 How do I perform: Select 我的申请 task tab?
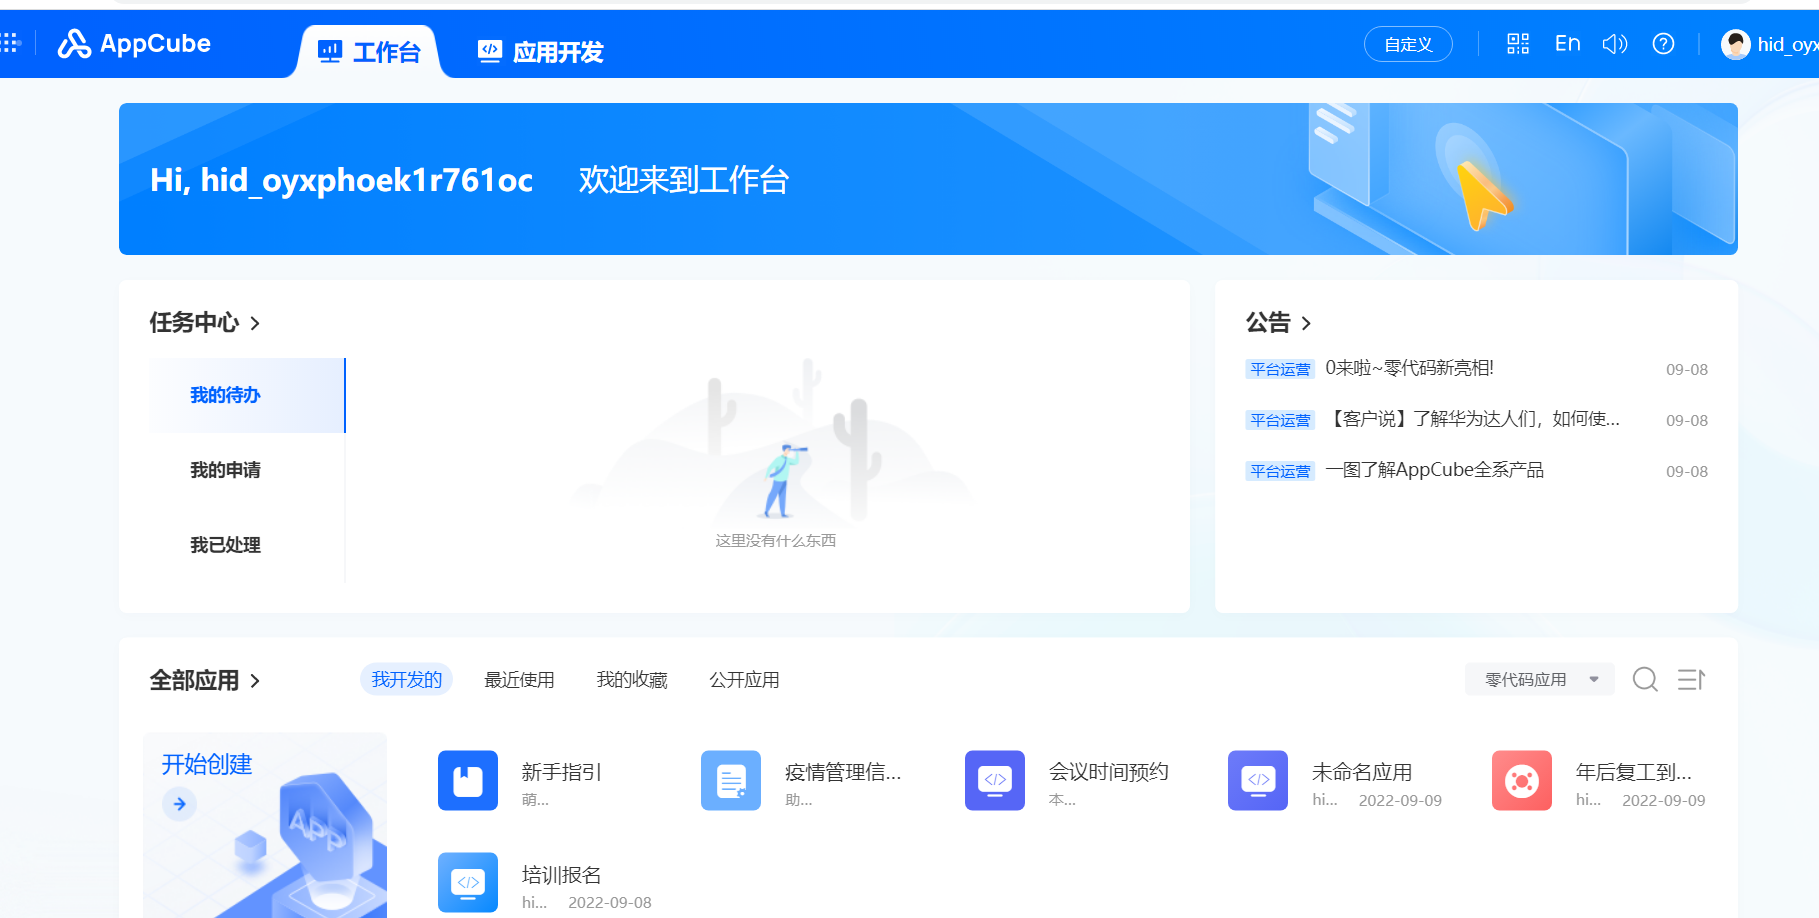(247, 470)
